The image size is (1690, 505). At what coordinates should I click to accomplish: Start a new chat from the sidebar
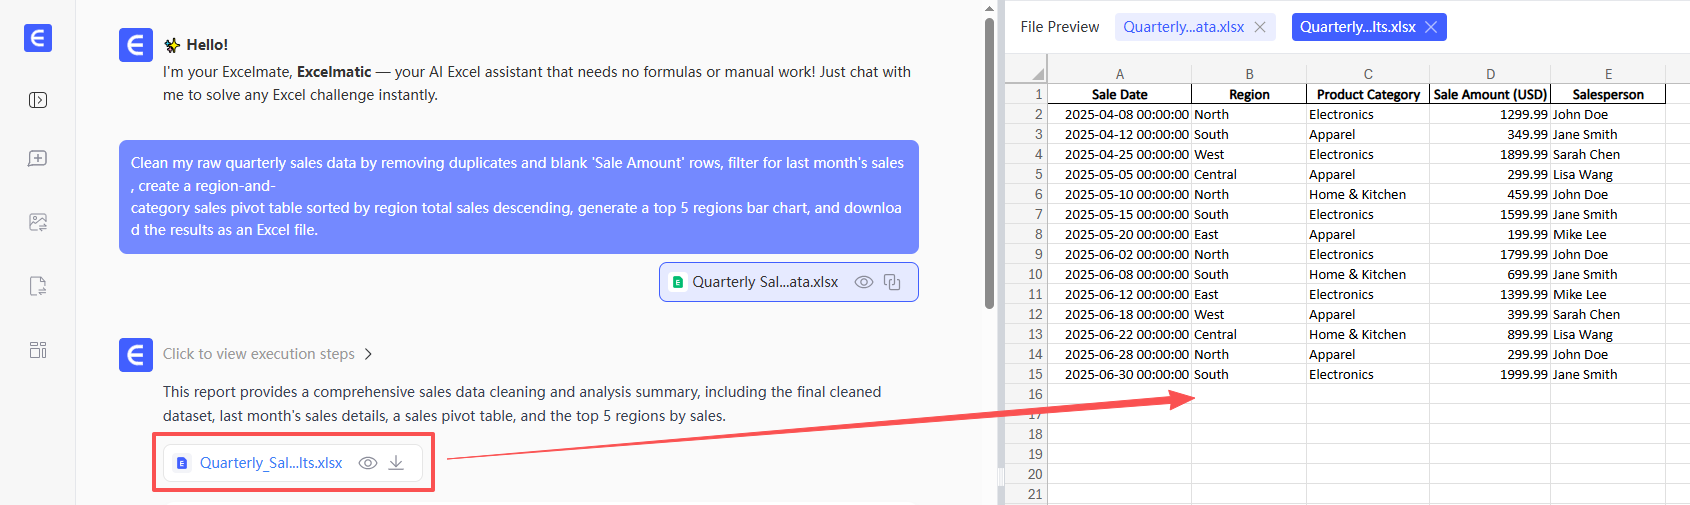point(38,159)
